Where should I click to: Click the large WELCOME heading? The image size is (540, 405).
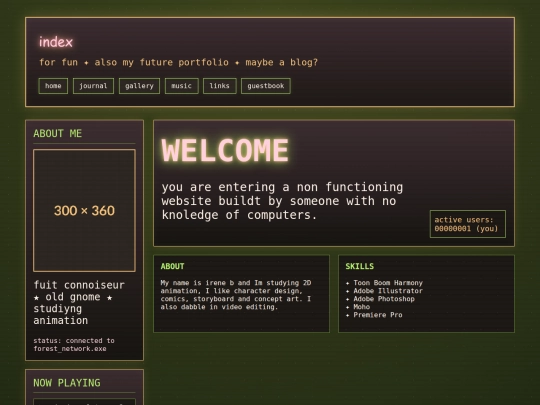point(225,150)
